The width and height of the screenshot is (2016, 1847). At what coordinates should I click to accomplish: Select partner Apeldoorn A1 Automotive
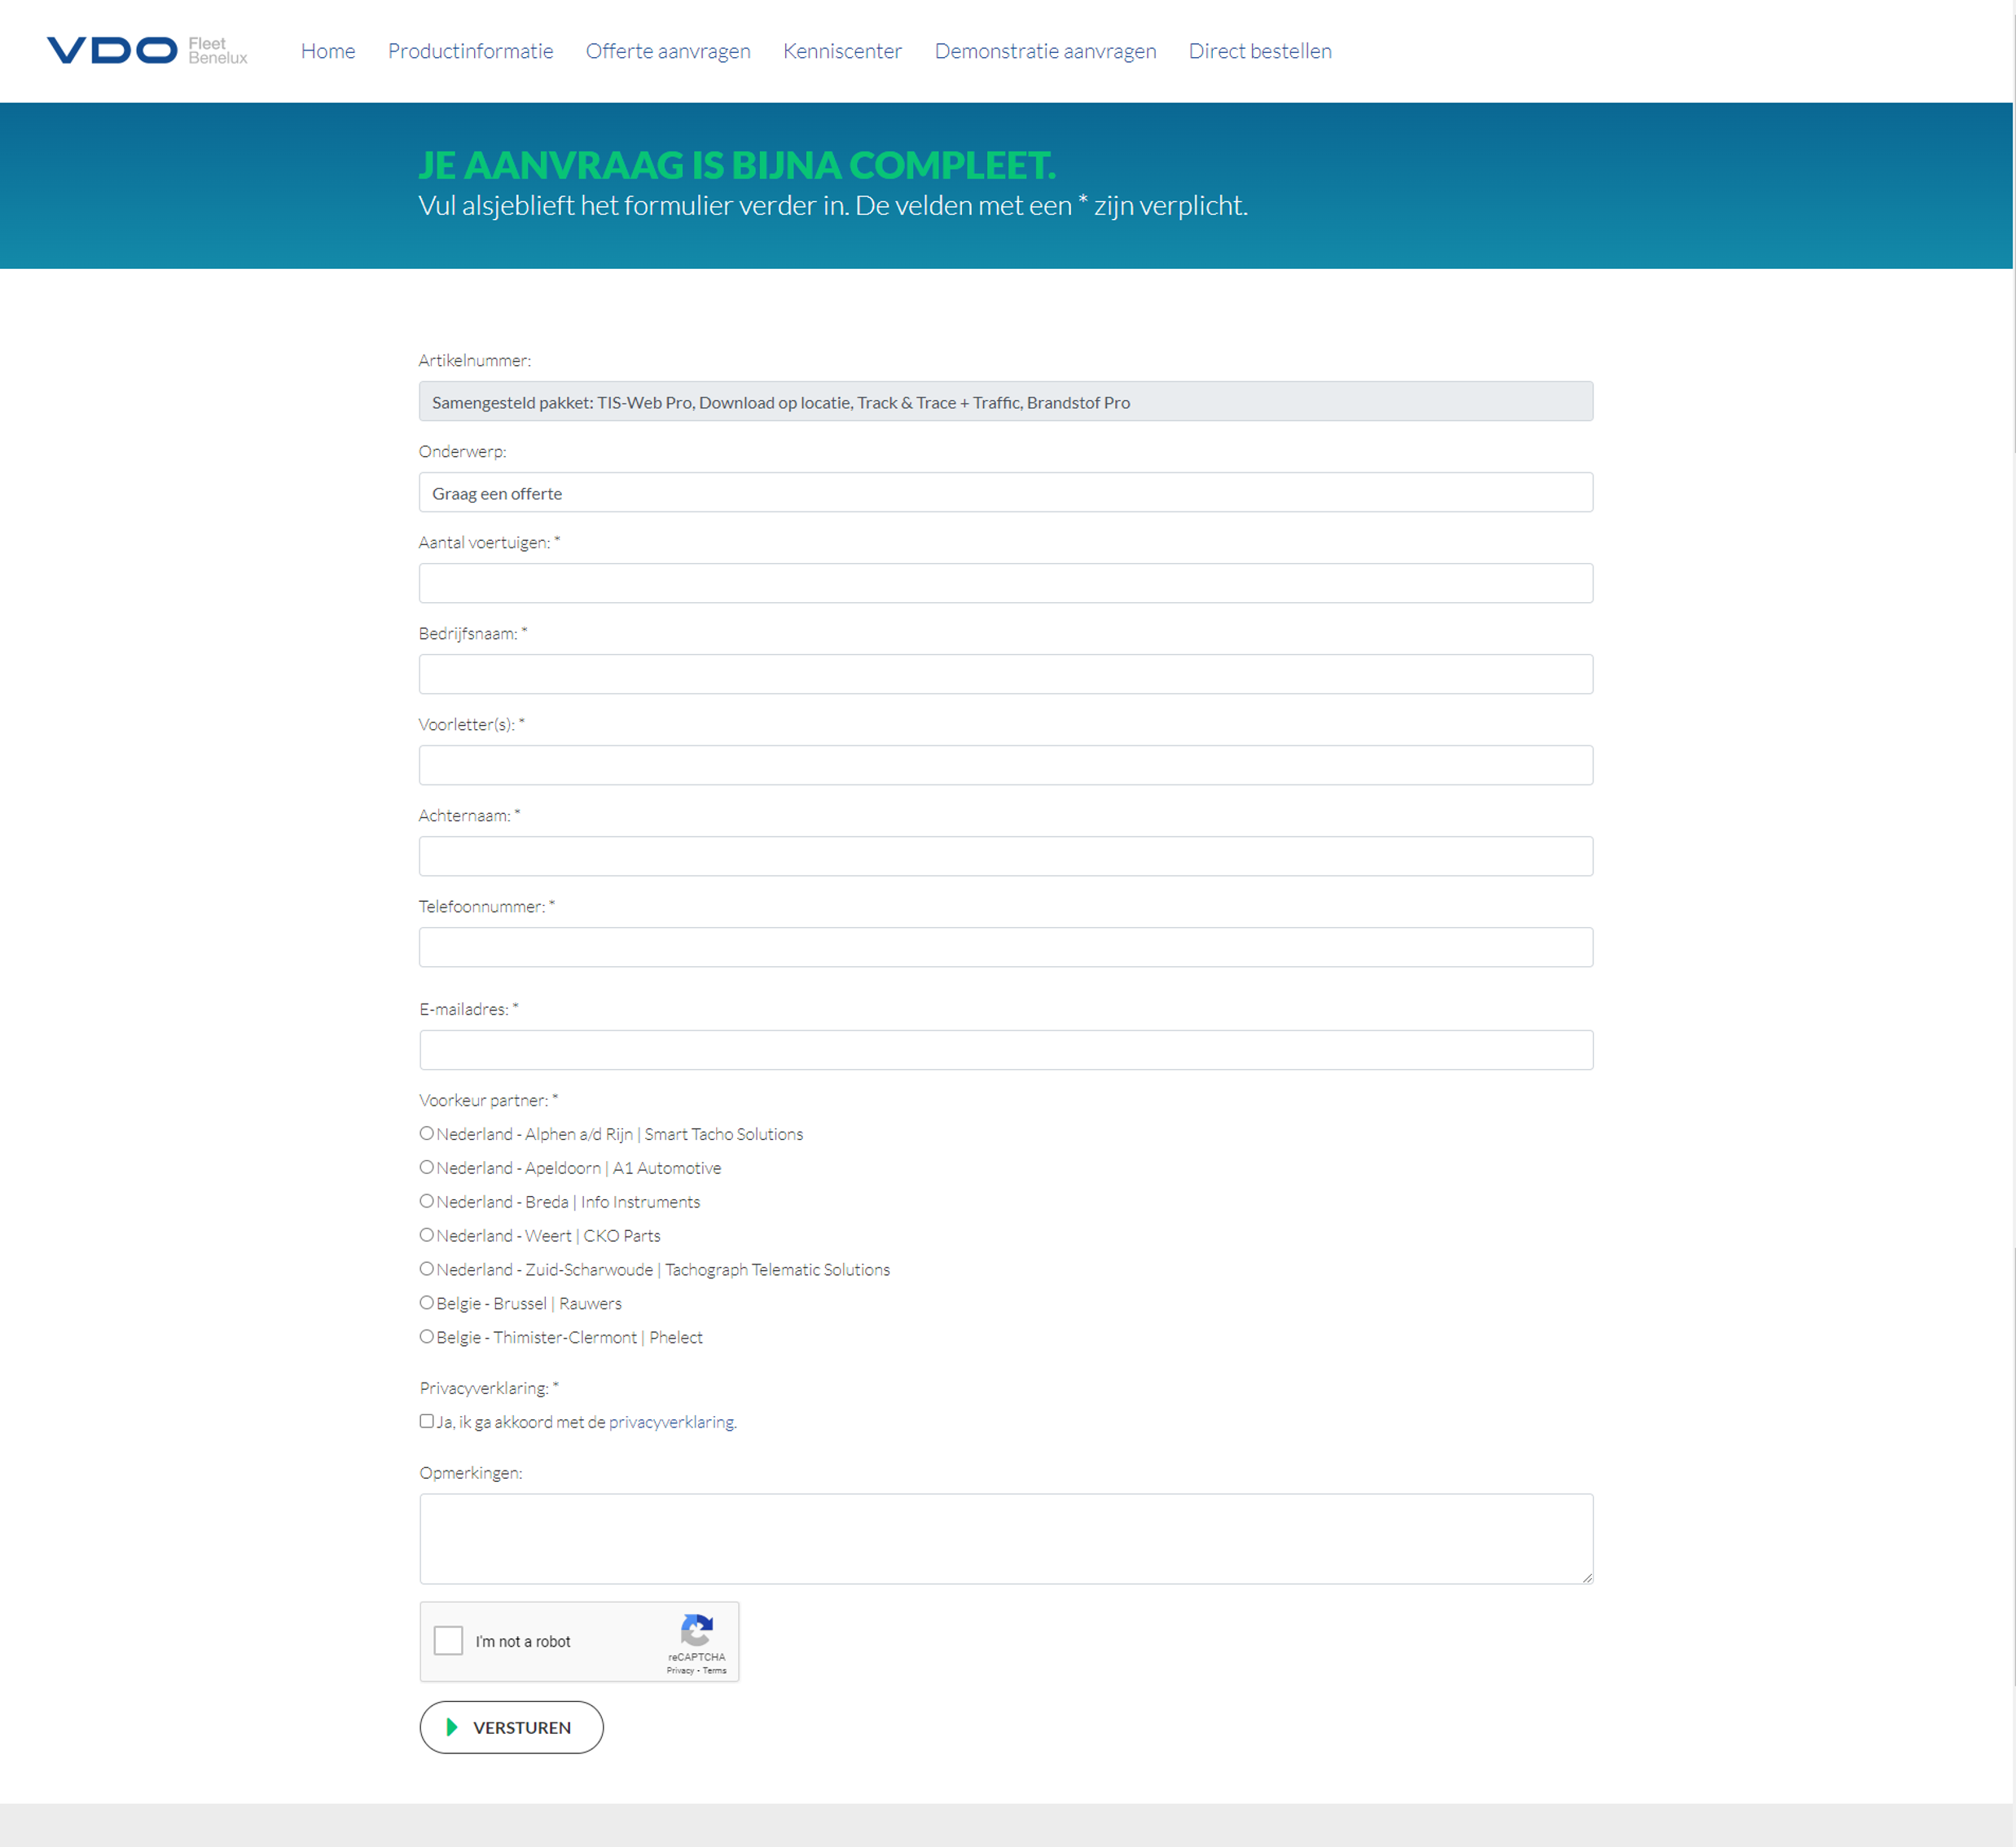(427, 1167)
